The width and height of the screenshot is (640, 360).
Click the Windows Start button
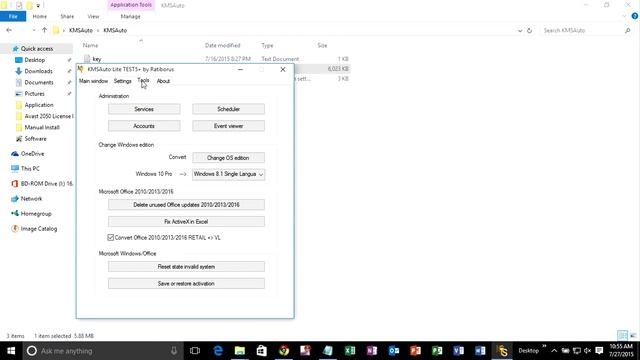point(11,351)
